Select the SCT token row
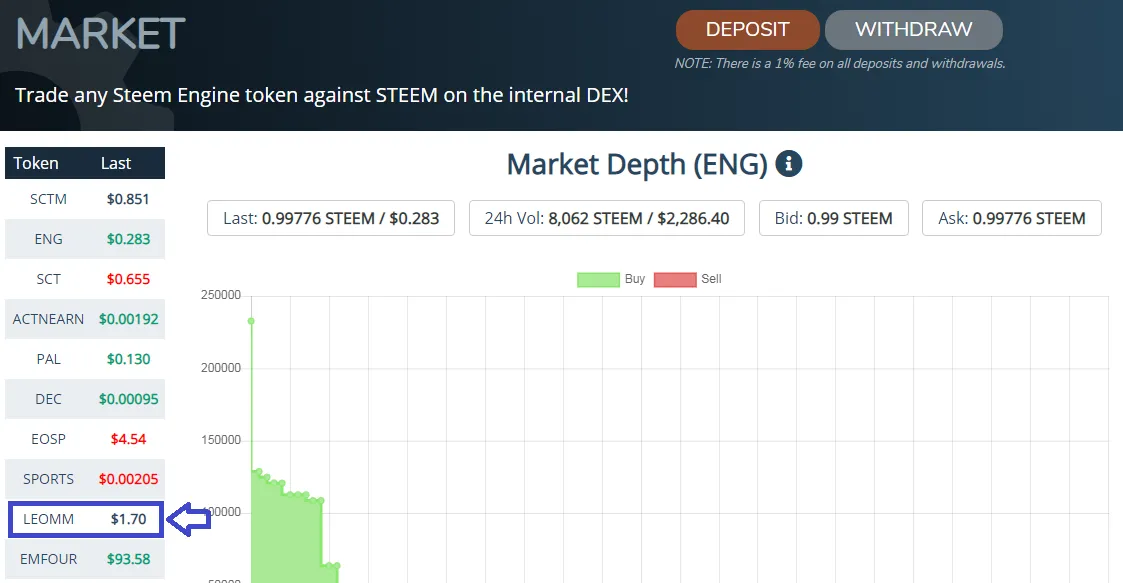Viewport: 1123px width, 583px height. [x=85, y=279]
